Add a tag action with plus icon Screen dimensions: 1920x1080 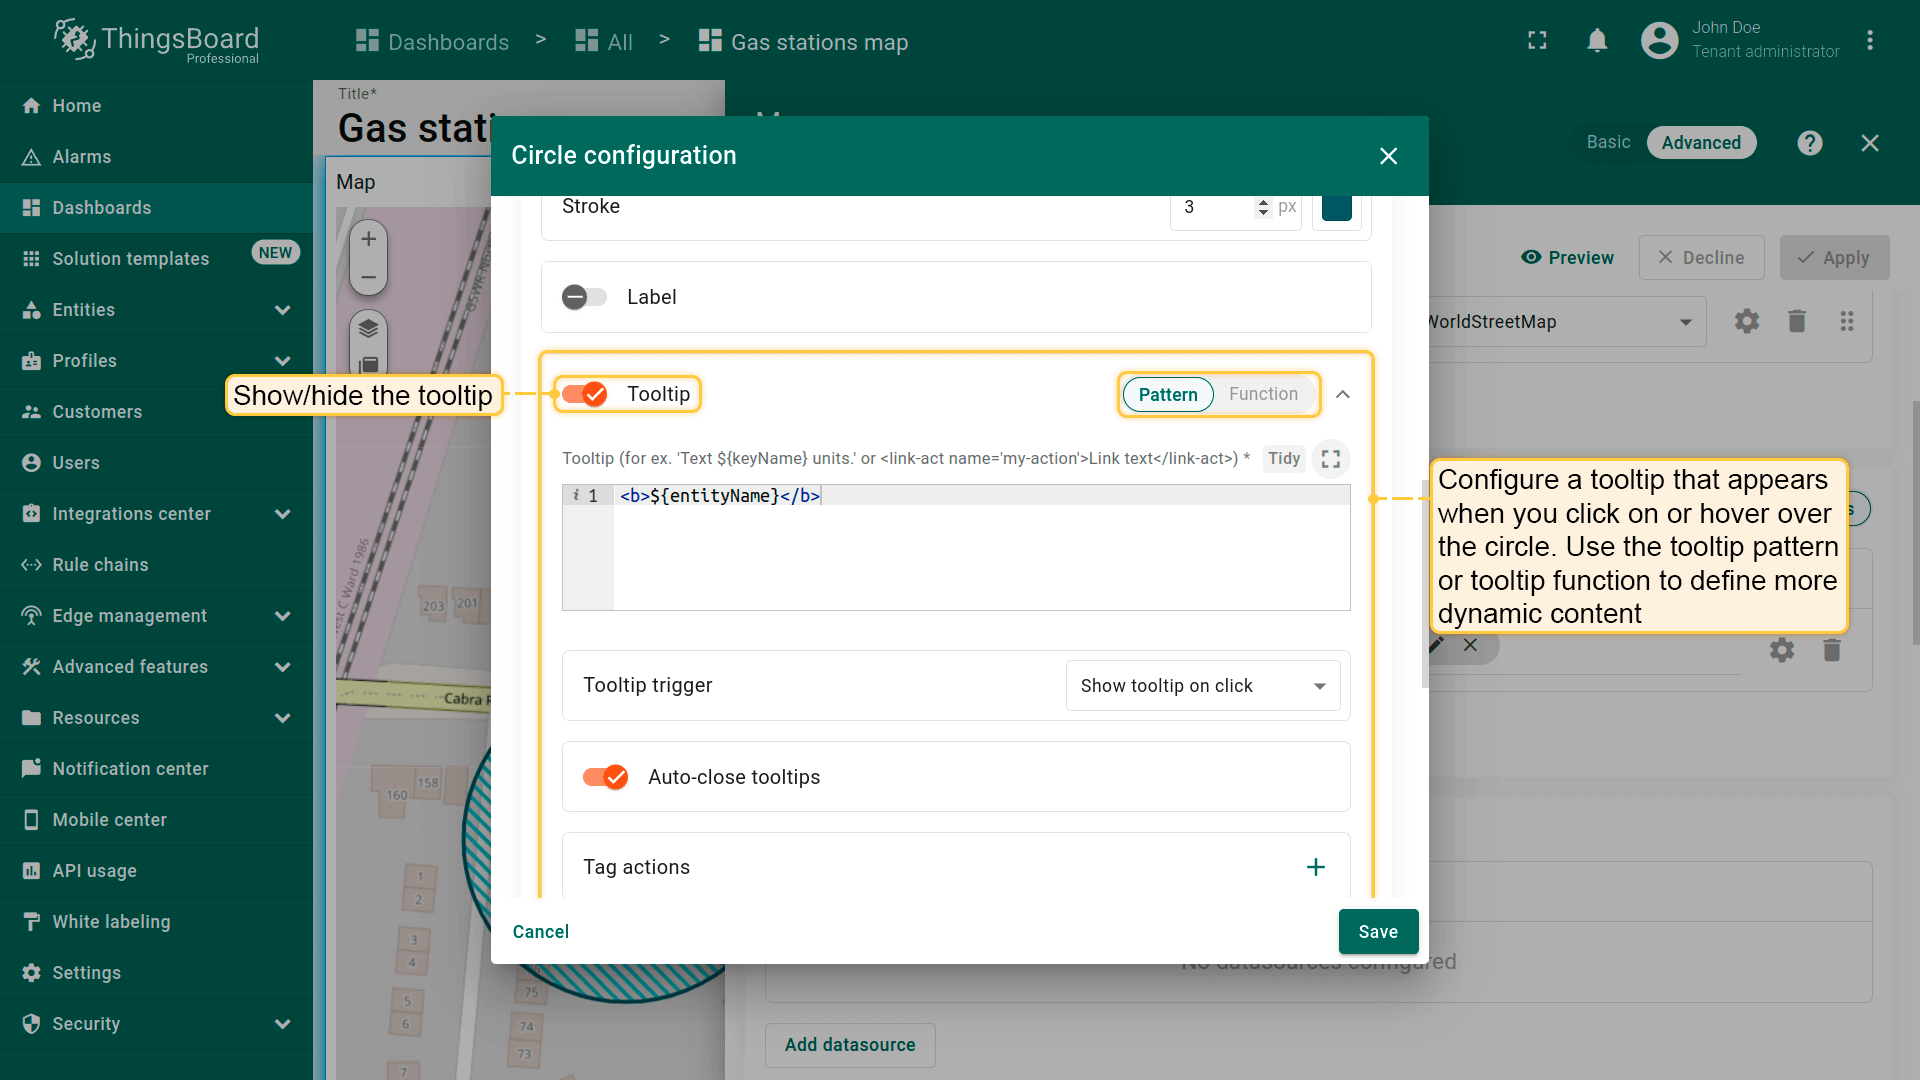tap(1315, 867)
